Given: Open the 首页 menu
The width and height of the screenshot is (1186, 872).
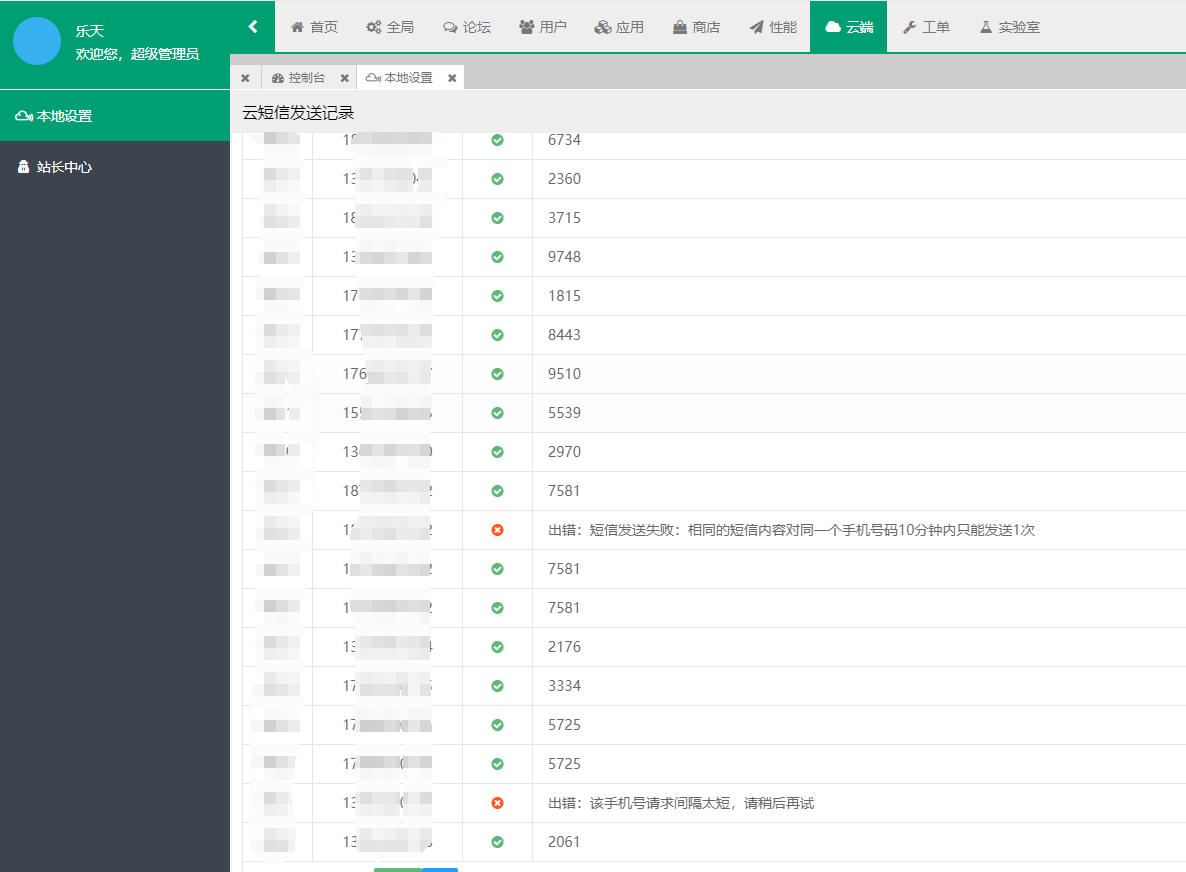Looking at the screenshot, I should click(x=314, y=27).
